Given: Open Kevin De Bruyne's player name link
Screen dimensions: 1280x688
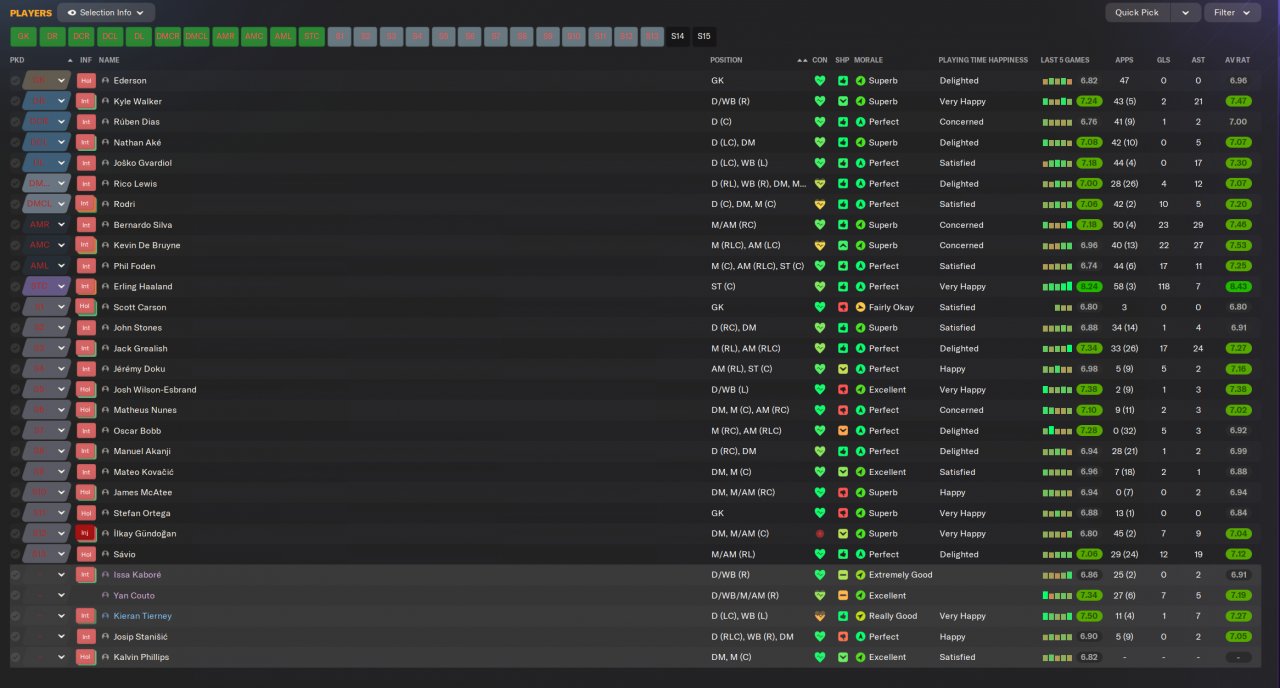Looking at the screenshot, I should [x=147, y=245].
